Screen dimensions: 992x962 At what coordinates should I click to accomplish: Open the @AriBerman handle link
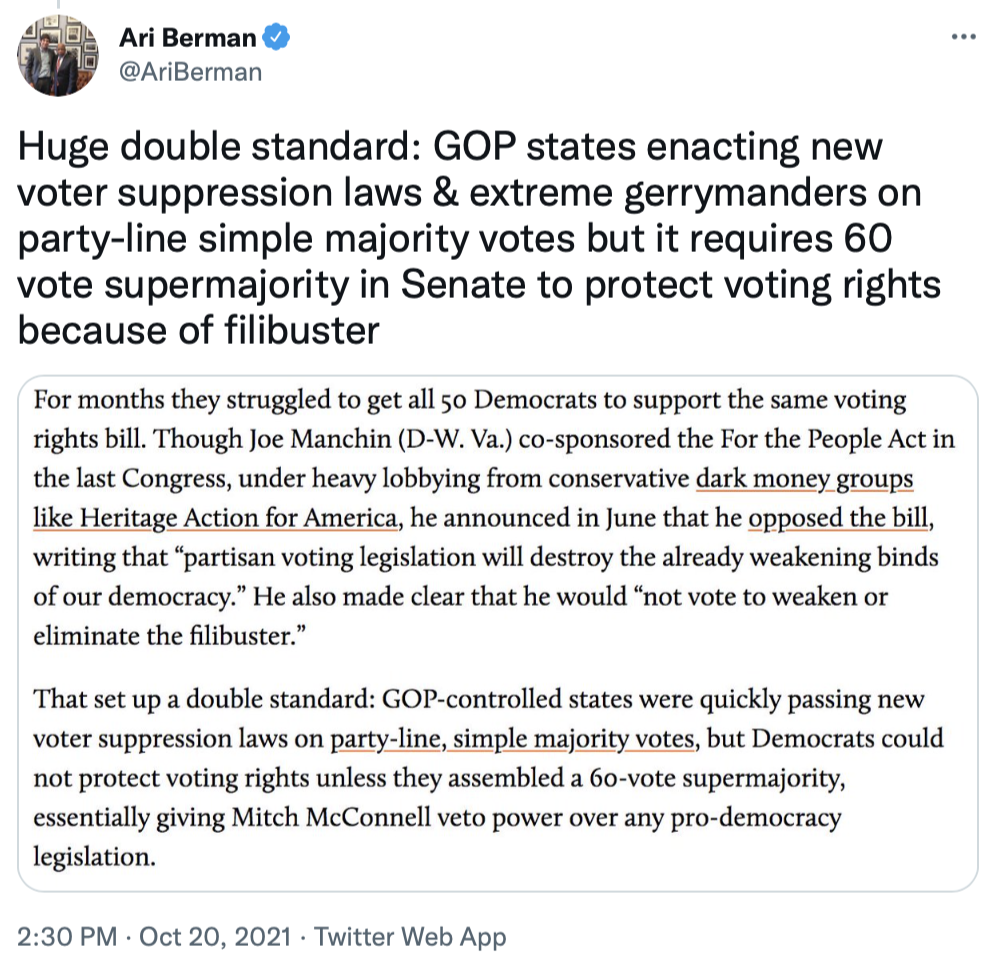tap(190, 71)
